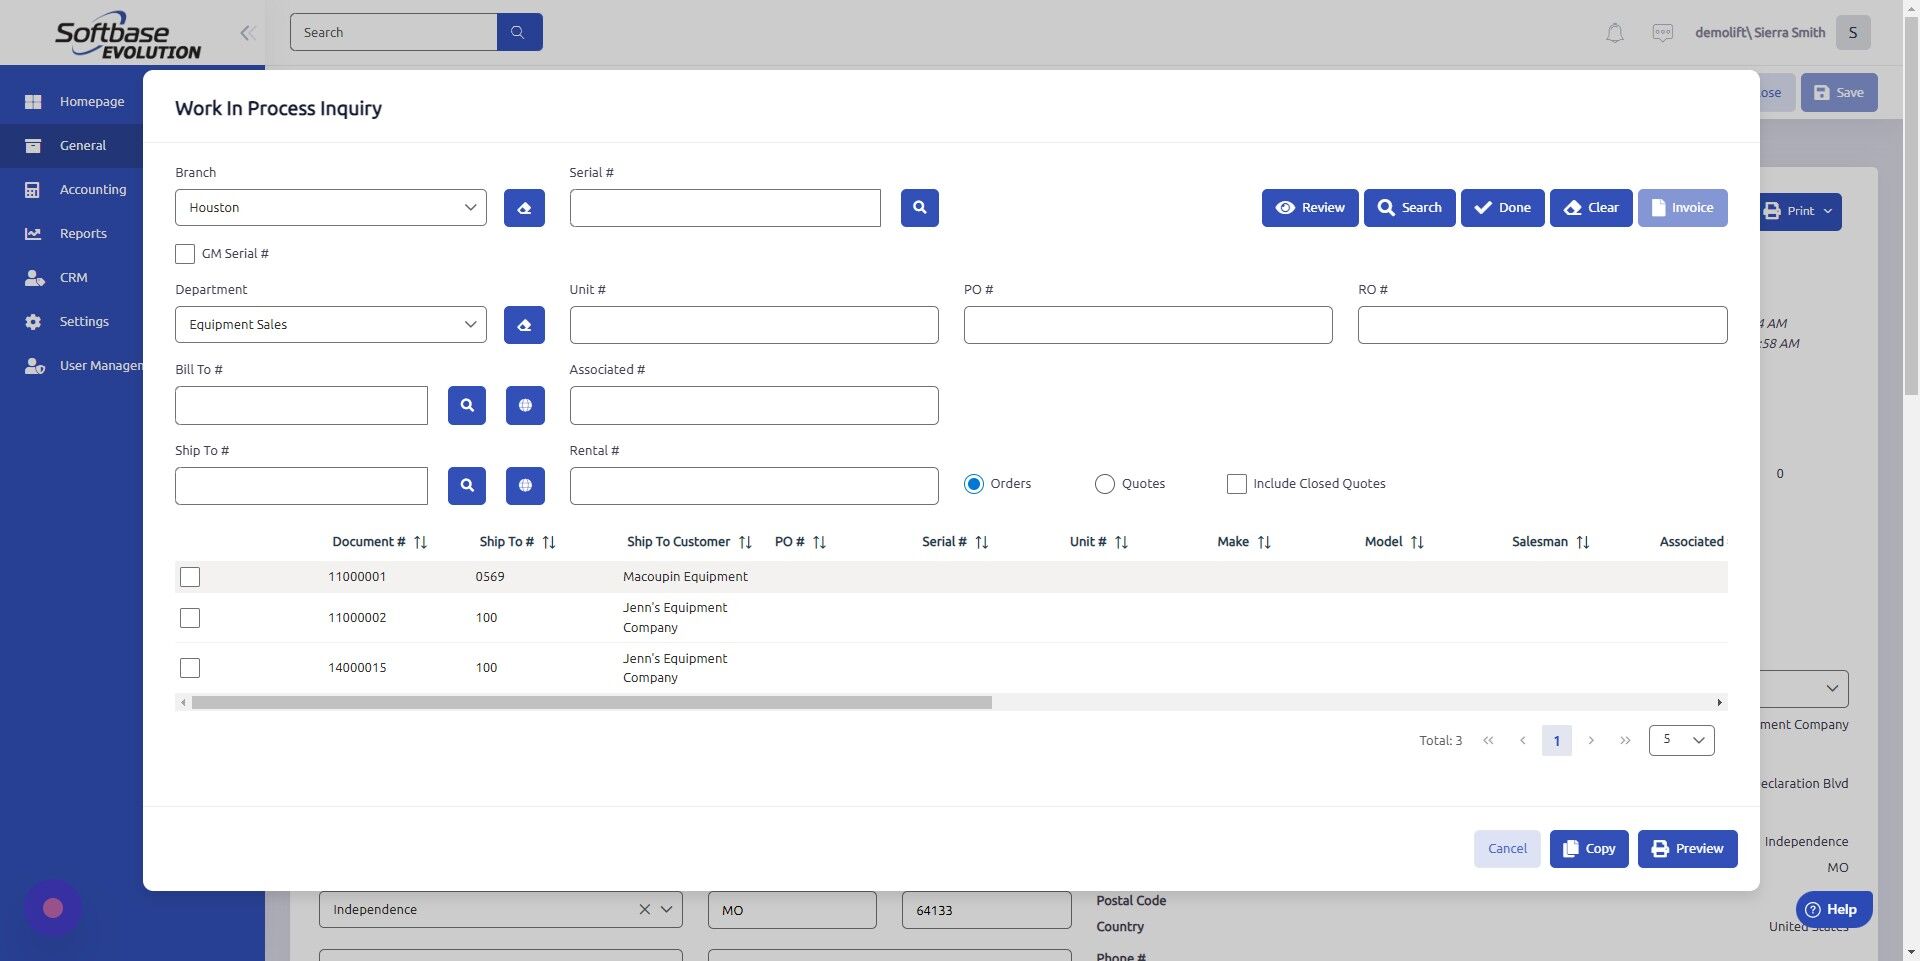Open the Branch dropdown showing Houston

(330, 207)
